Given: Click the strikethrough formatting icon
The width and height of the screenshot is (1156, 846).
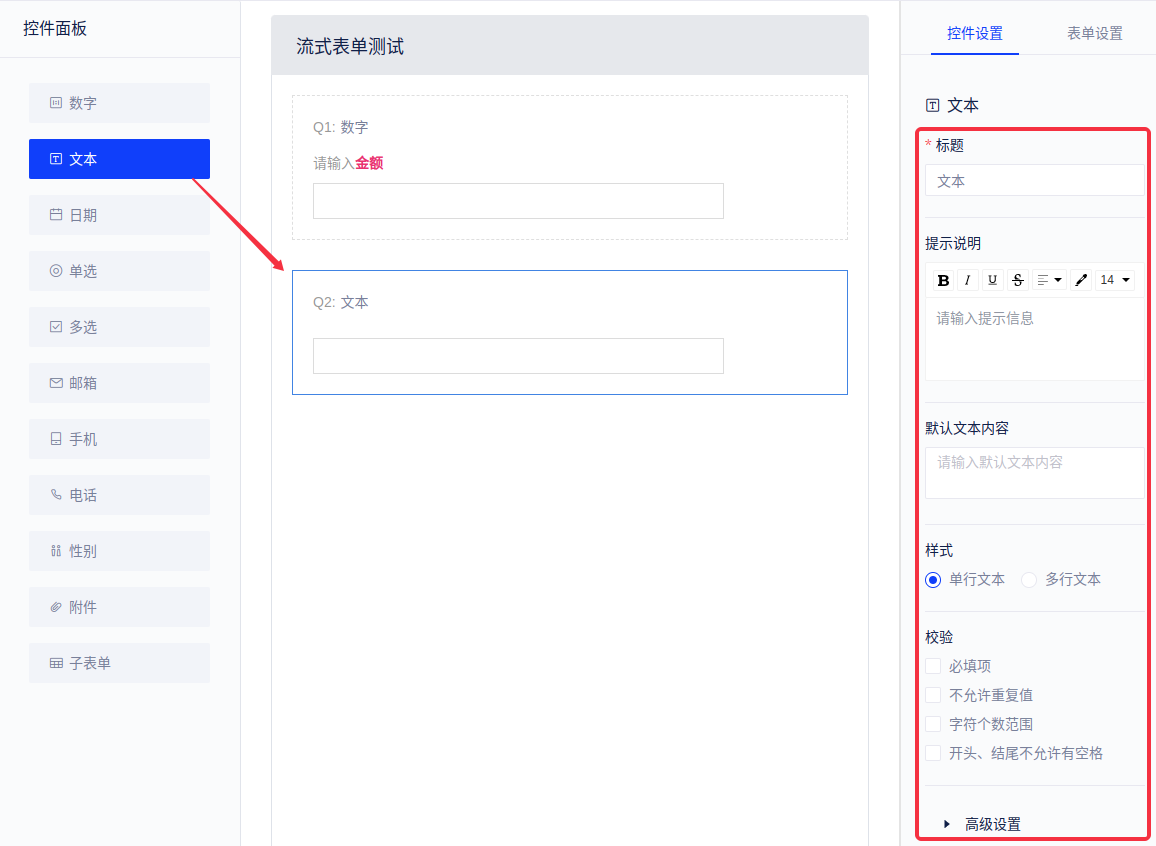Looking at the screenshot, I should [1017, 280].
